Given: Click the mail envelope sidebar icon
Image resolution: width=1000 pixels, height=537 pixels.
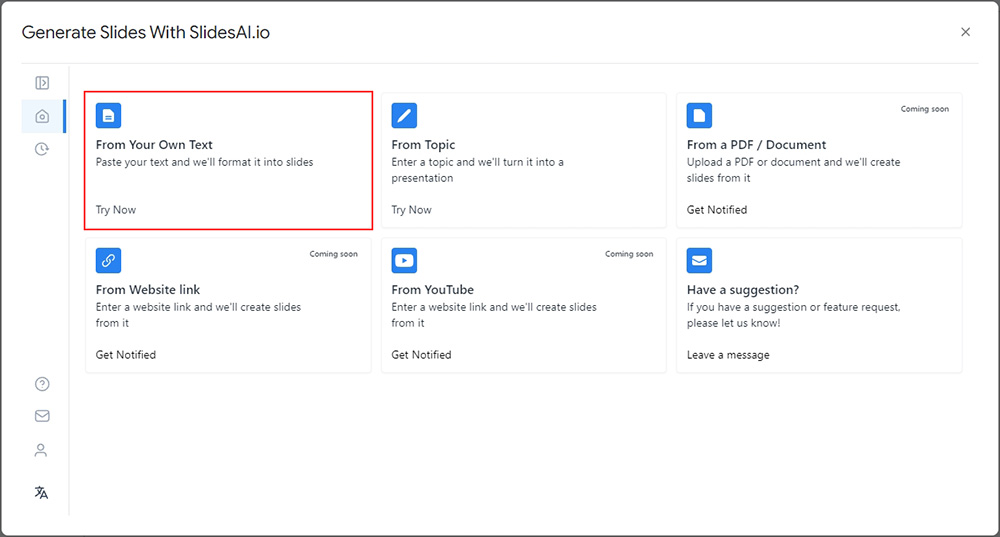Looking at the screenshot, I should click(42, 416).
